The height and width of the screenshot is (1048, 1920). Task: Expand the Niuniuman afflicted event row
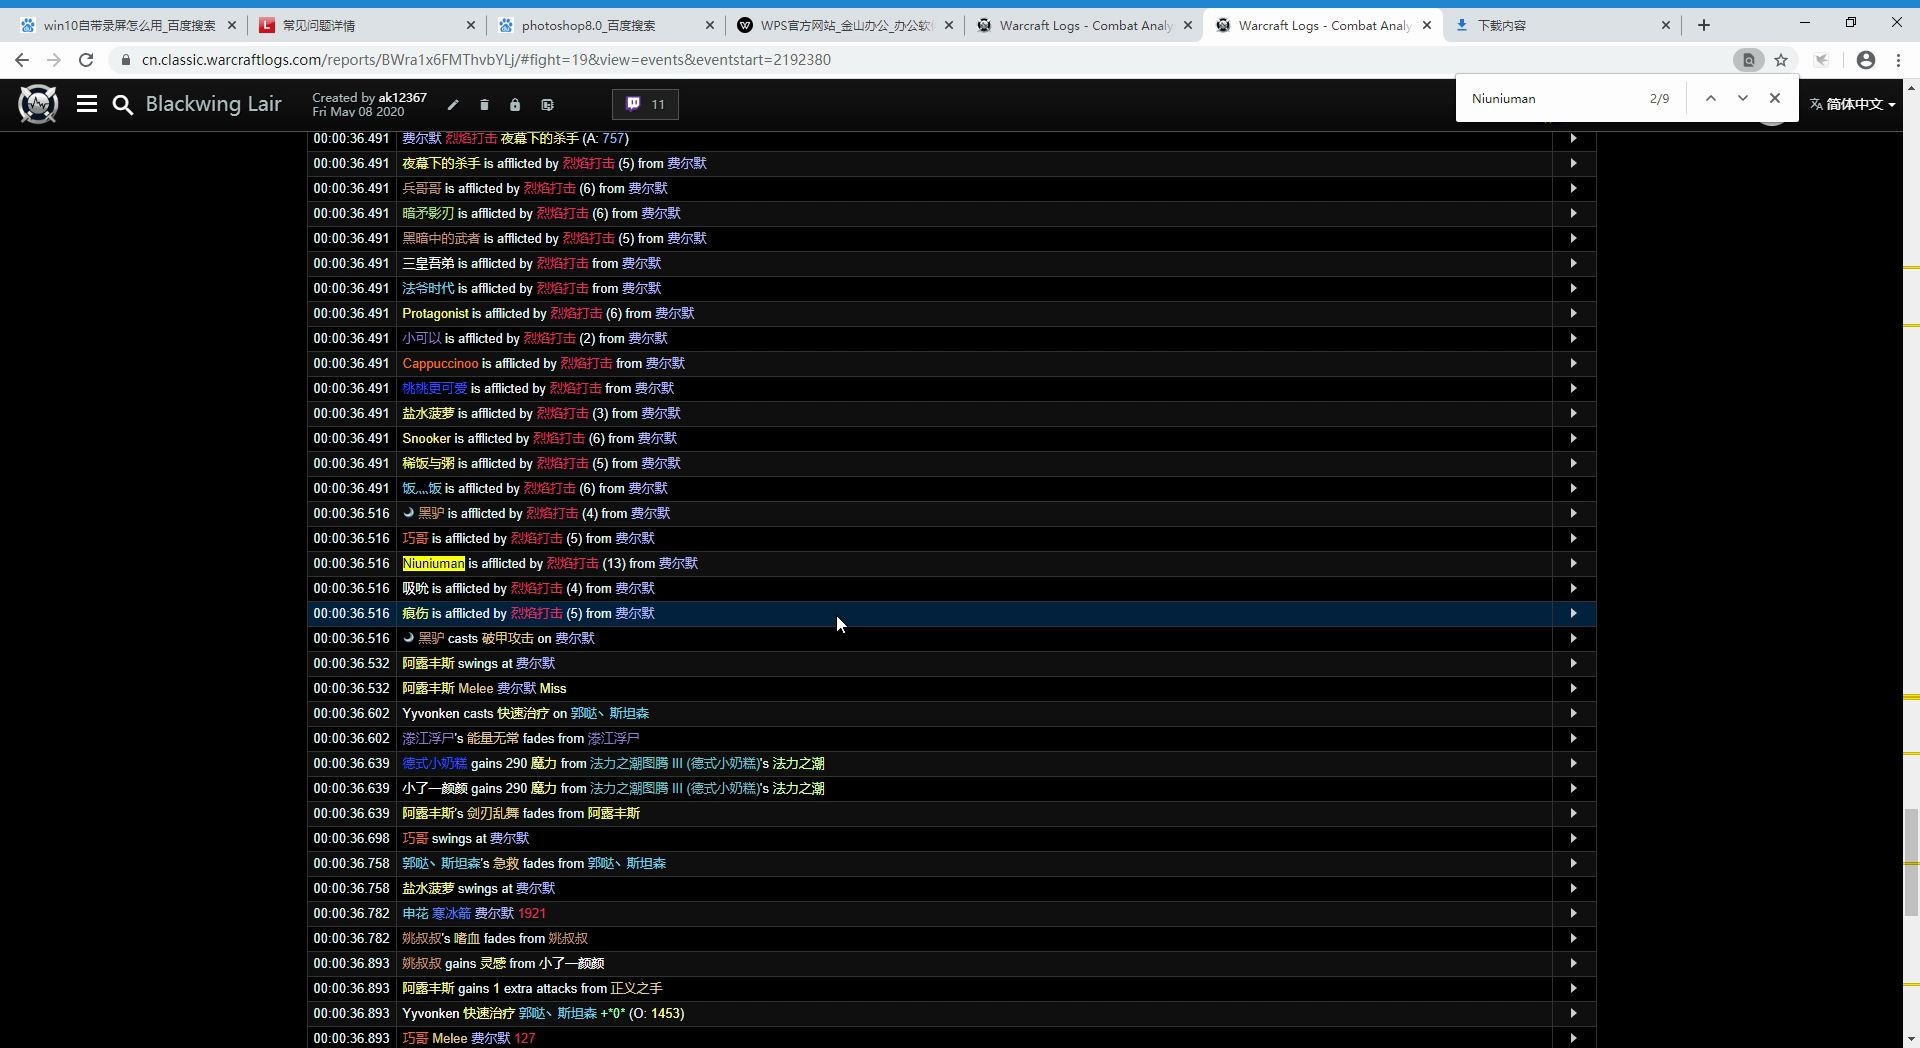1573,563
